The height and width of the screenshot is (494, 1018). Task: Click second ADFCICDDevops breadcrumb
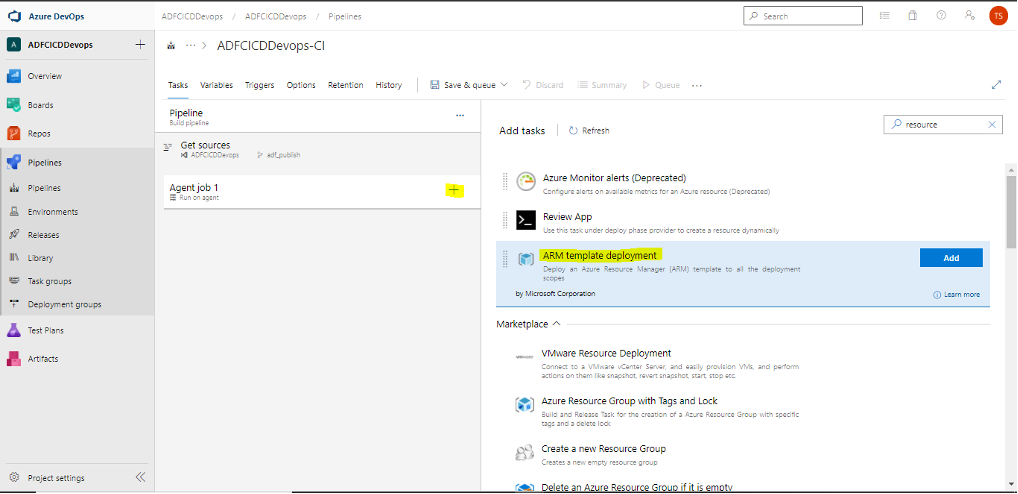tap(276, 16)
